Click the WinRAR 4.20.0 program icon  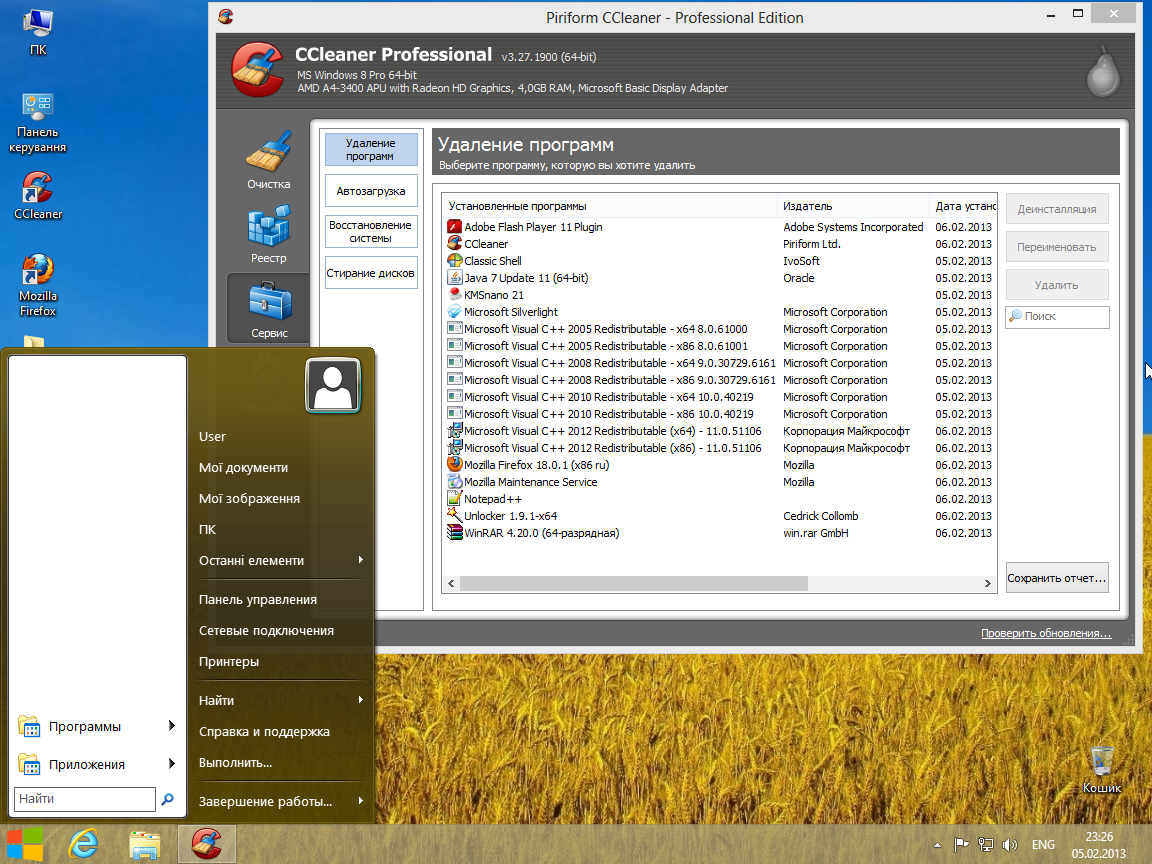(x=455, y=533)
